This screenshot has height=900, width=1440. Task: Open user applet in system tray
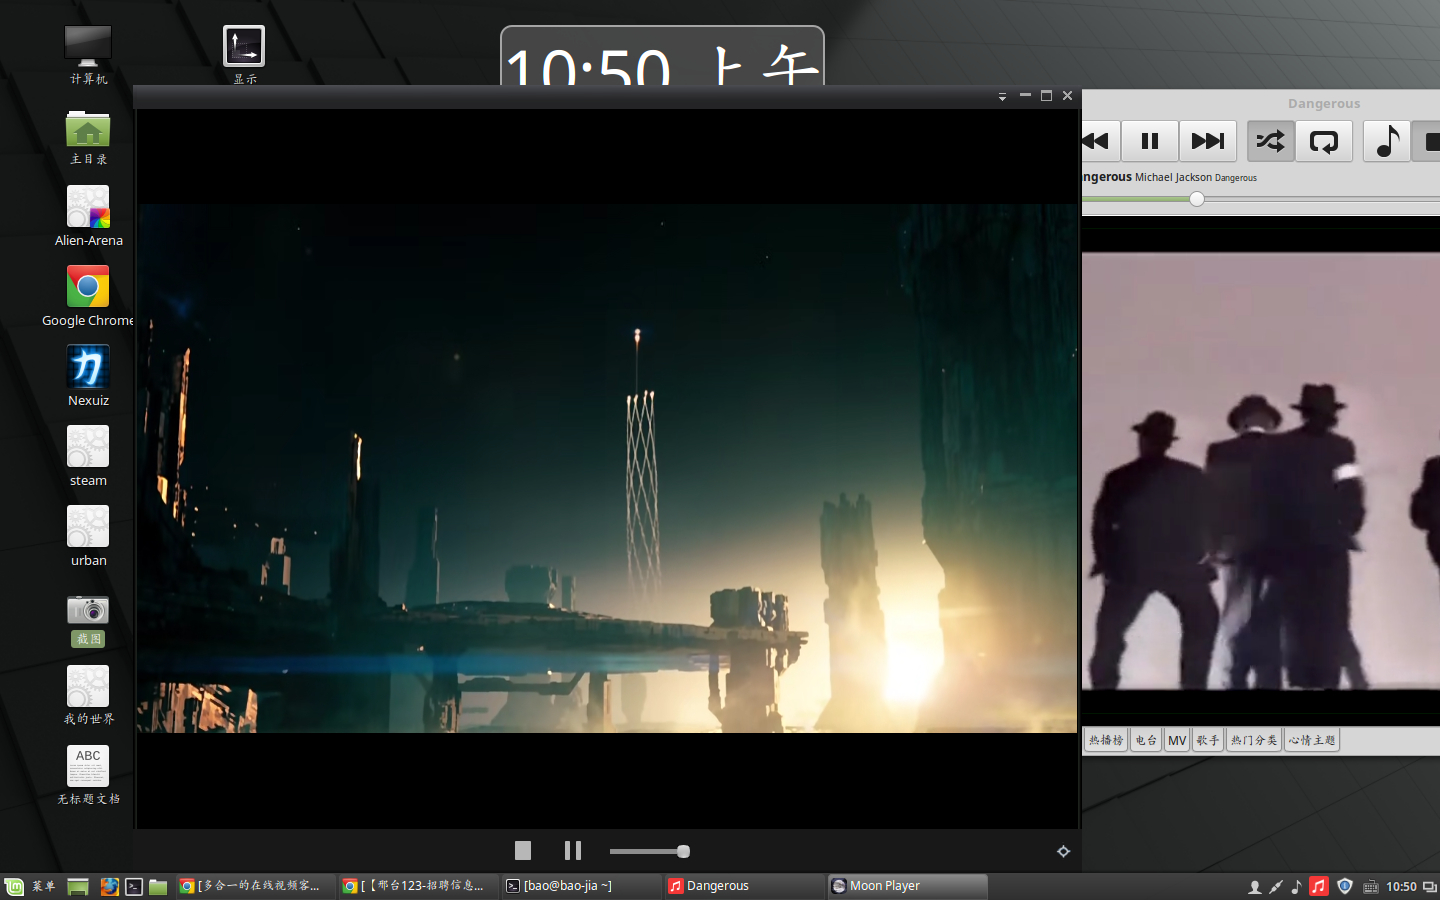tap(1254, 886)
